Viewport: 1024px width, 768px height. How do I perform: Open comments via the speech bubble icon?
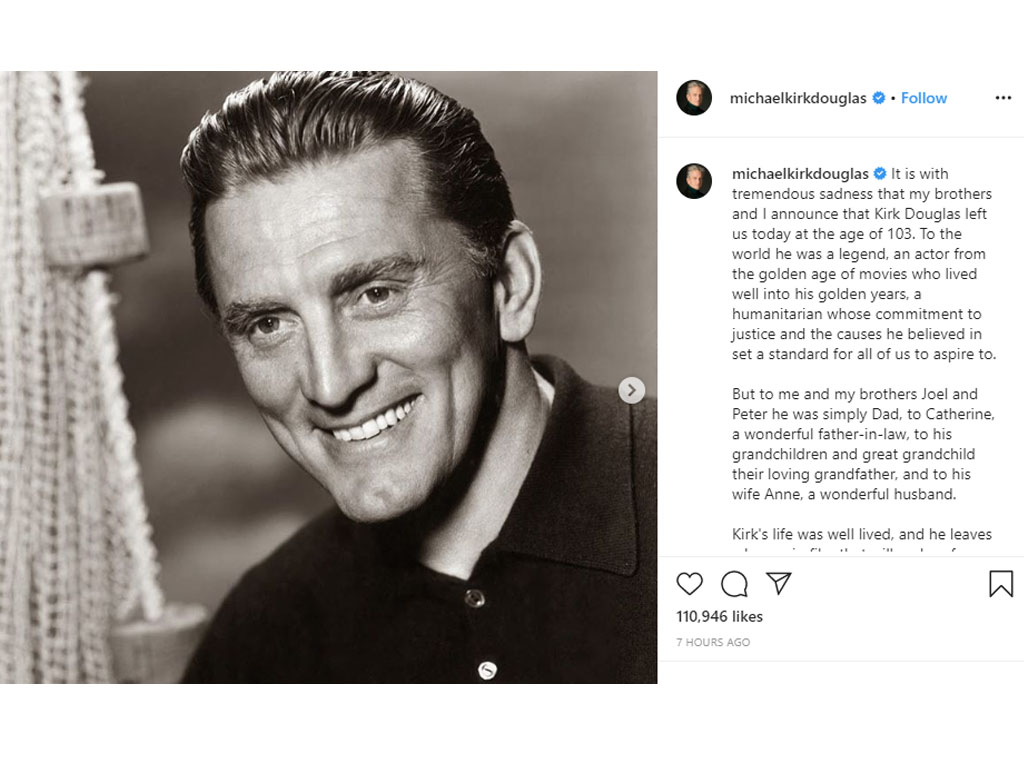[x=734, y=584]
